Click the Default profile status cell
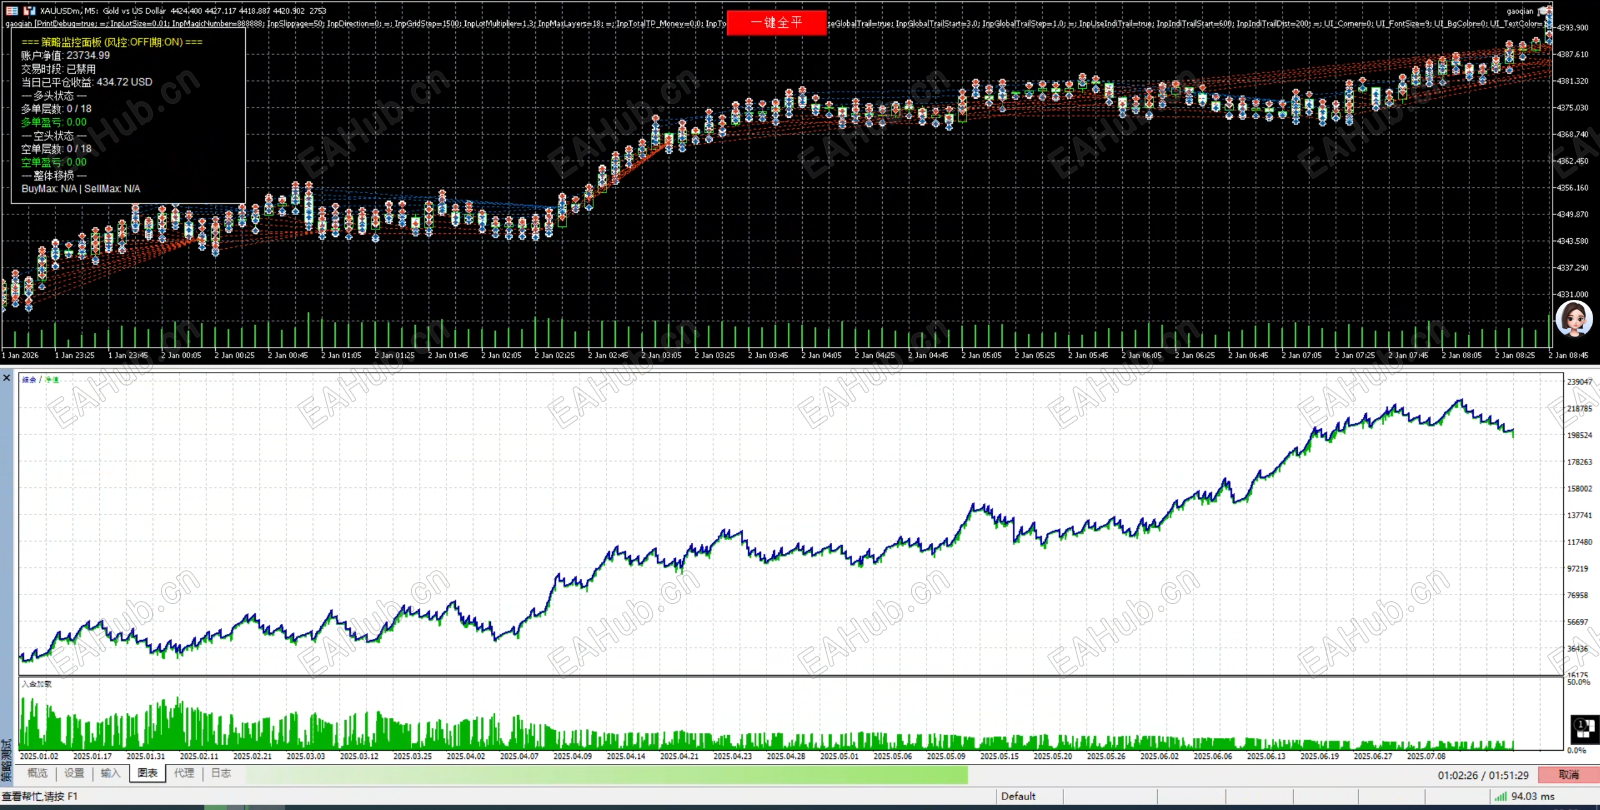 1018,796
